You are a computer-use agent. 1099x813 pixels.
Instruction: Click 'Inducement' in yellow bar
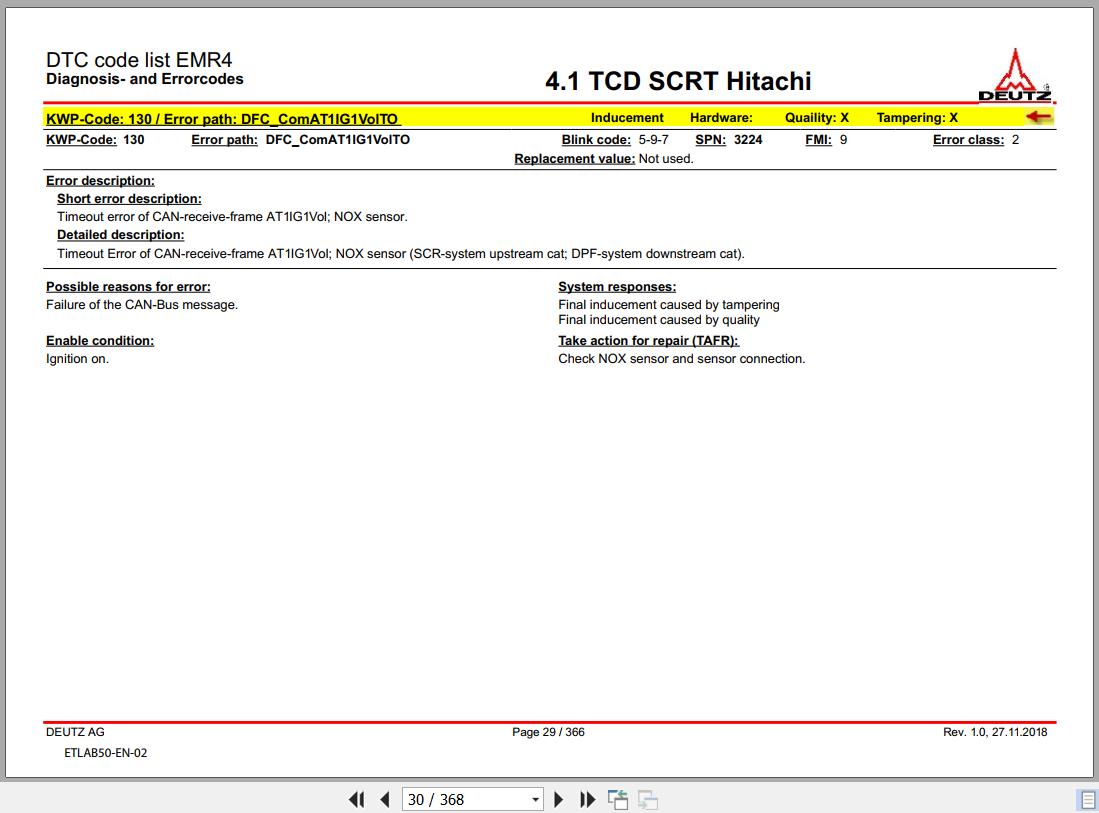(x=627, y=118)
